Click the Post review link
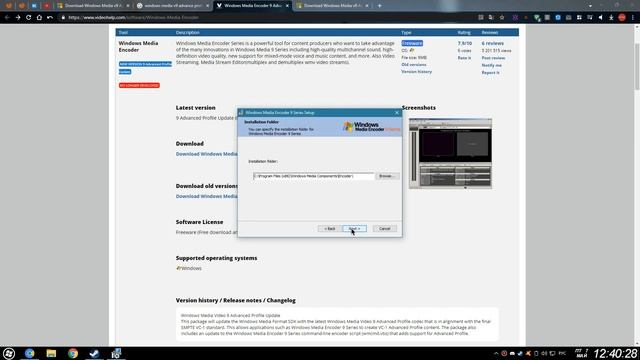The image size is (640, 360). [493, 58]
